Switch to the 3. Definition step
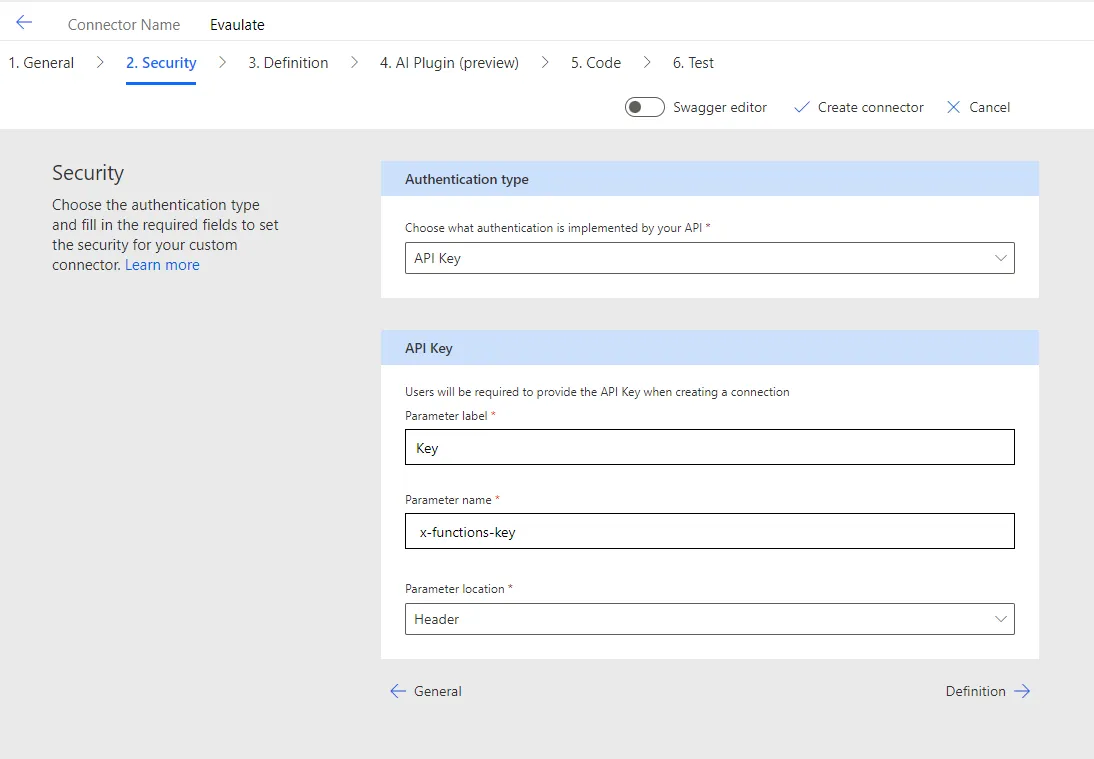 coord(288,63)
